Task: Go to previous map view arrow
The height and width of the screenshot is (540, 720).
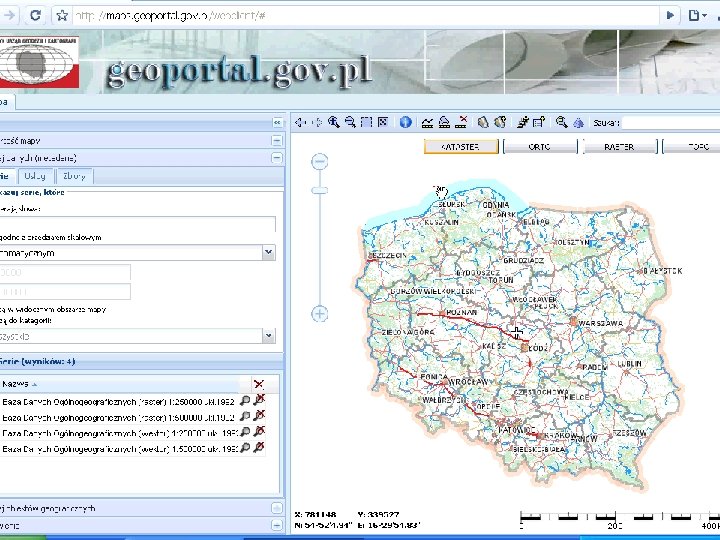Action: click(x=300, y=122)
